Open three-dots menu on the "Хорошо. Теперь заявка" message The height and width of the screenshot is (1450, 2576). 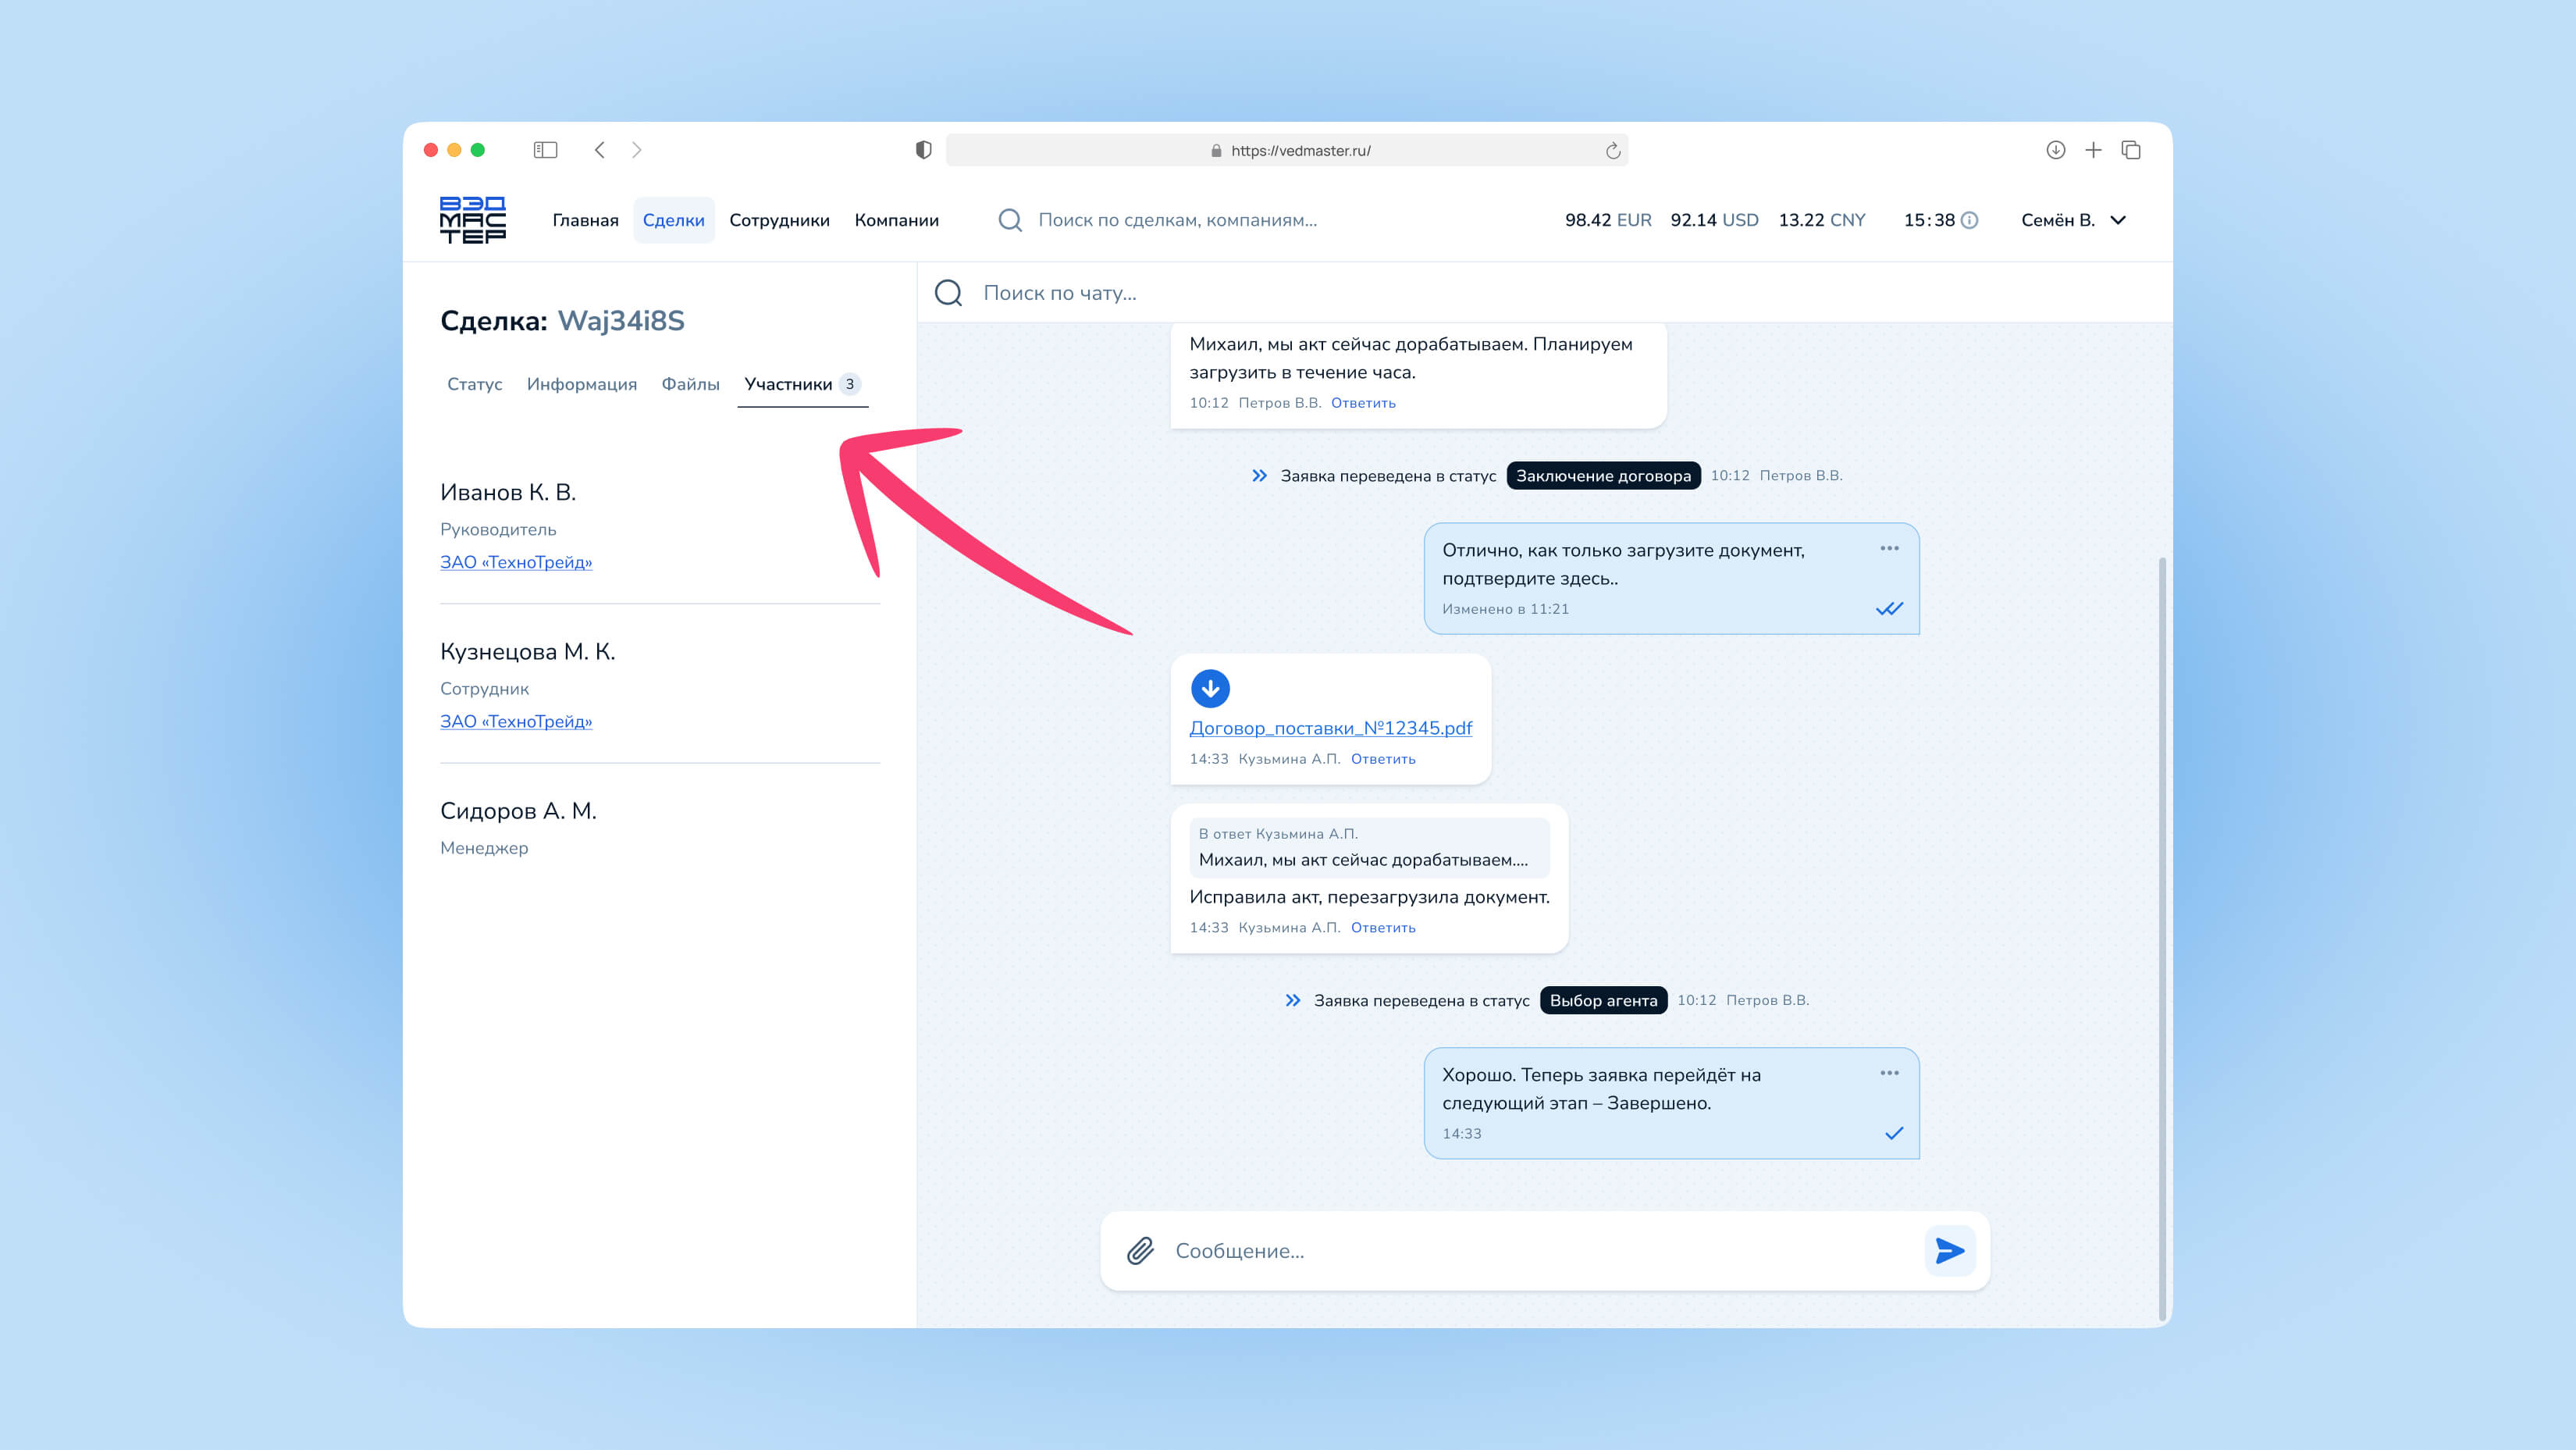[x=1889, y=1073]
